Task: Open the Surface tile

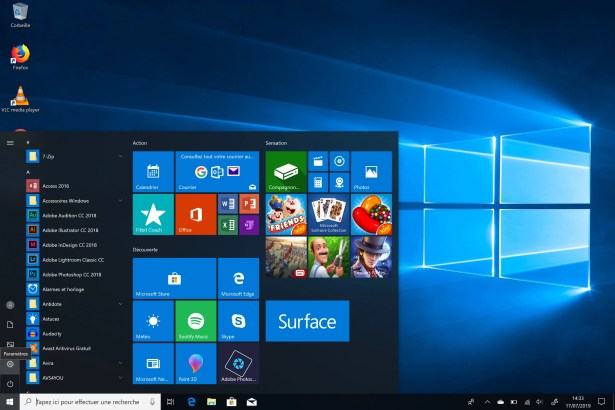Action: pos(308,321)
